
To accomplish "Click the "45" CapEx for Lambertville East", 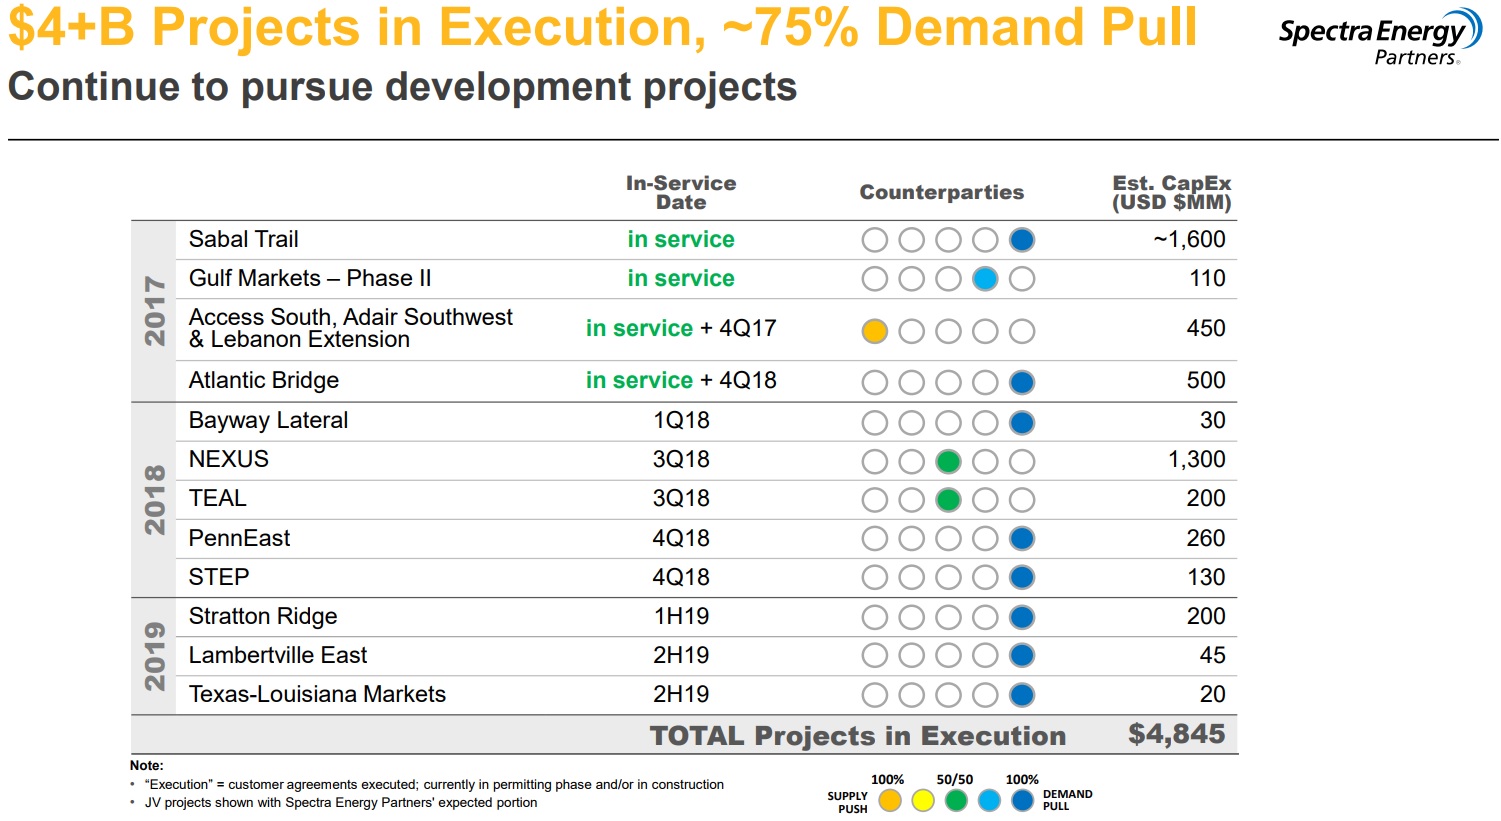I will point(1213,655).
